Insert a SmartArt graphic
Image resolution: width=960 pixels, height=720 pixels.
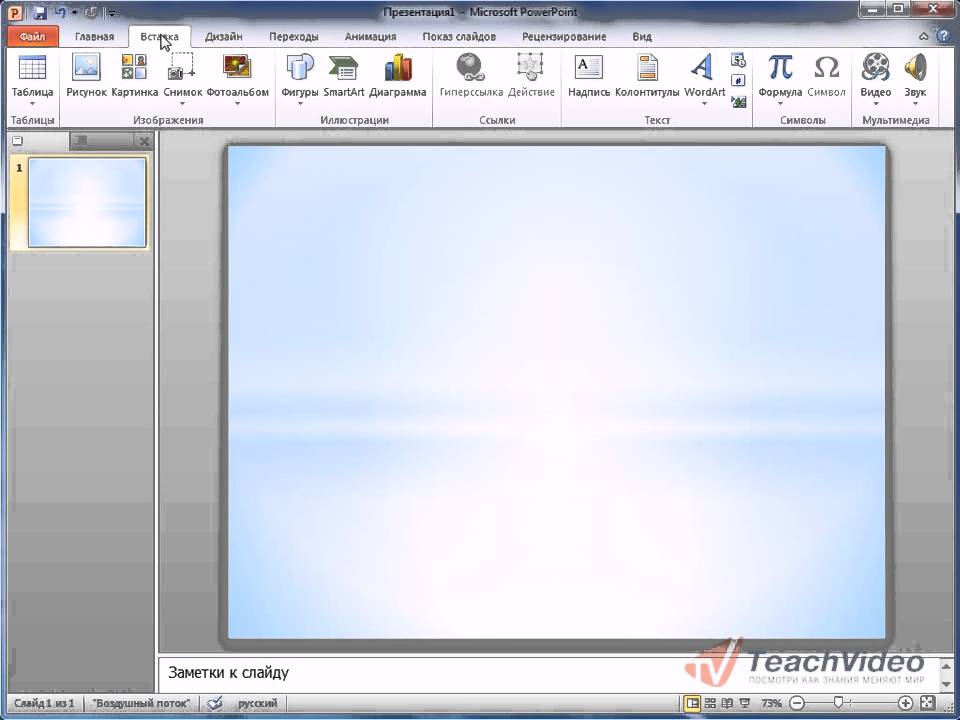coord(343,76)
